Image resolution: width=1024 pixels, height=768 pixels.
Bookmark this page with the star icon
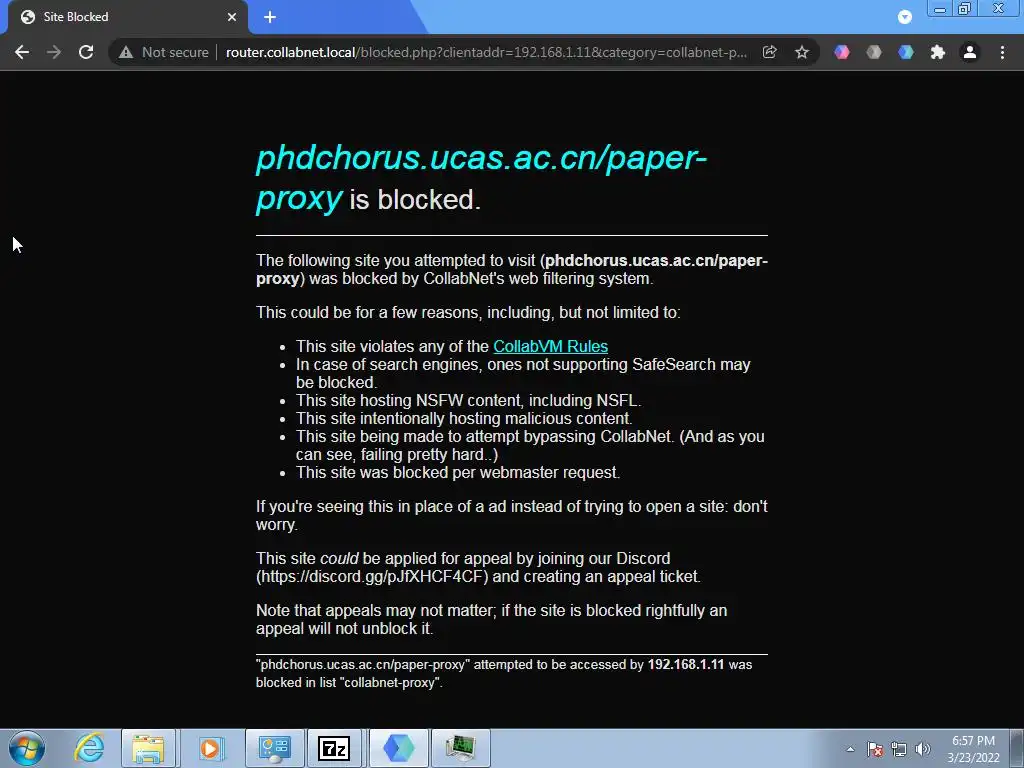802,52
